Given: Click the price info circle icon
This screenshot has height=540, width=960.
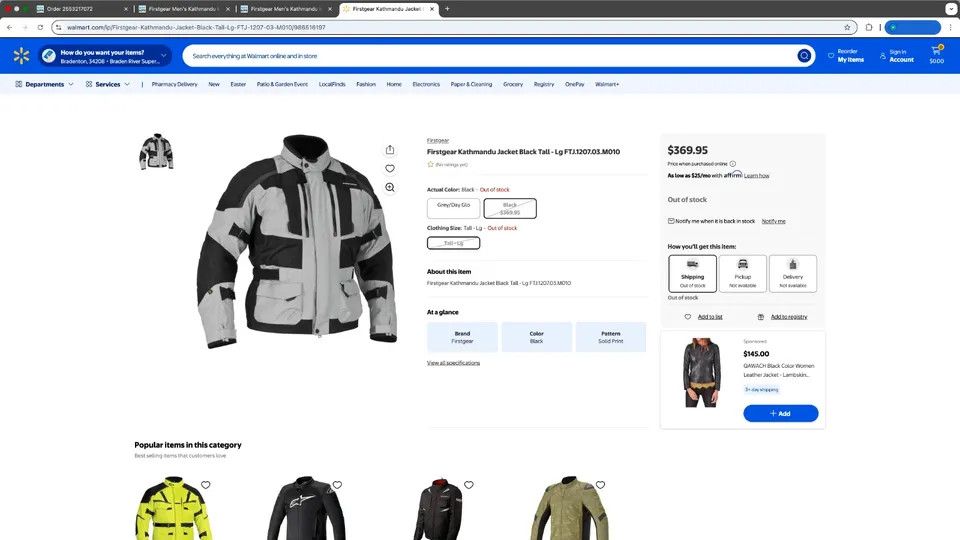Looking at the screenshot, I should (x=732, y=164).
